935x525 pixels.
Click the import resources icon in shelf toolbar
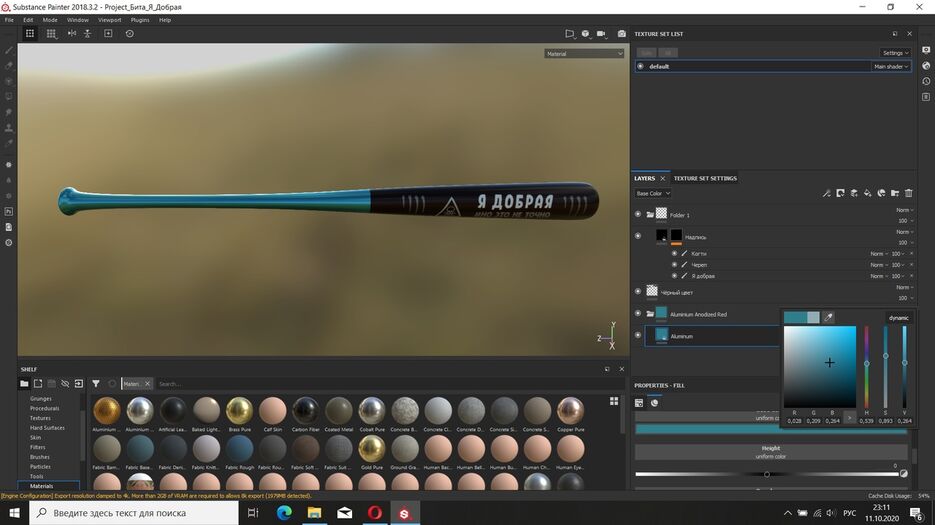coord(79,384)
